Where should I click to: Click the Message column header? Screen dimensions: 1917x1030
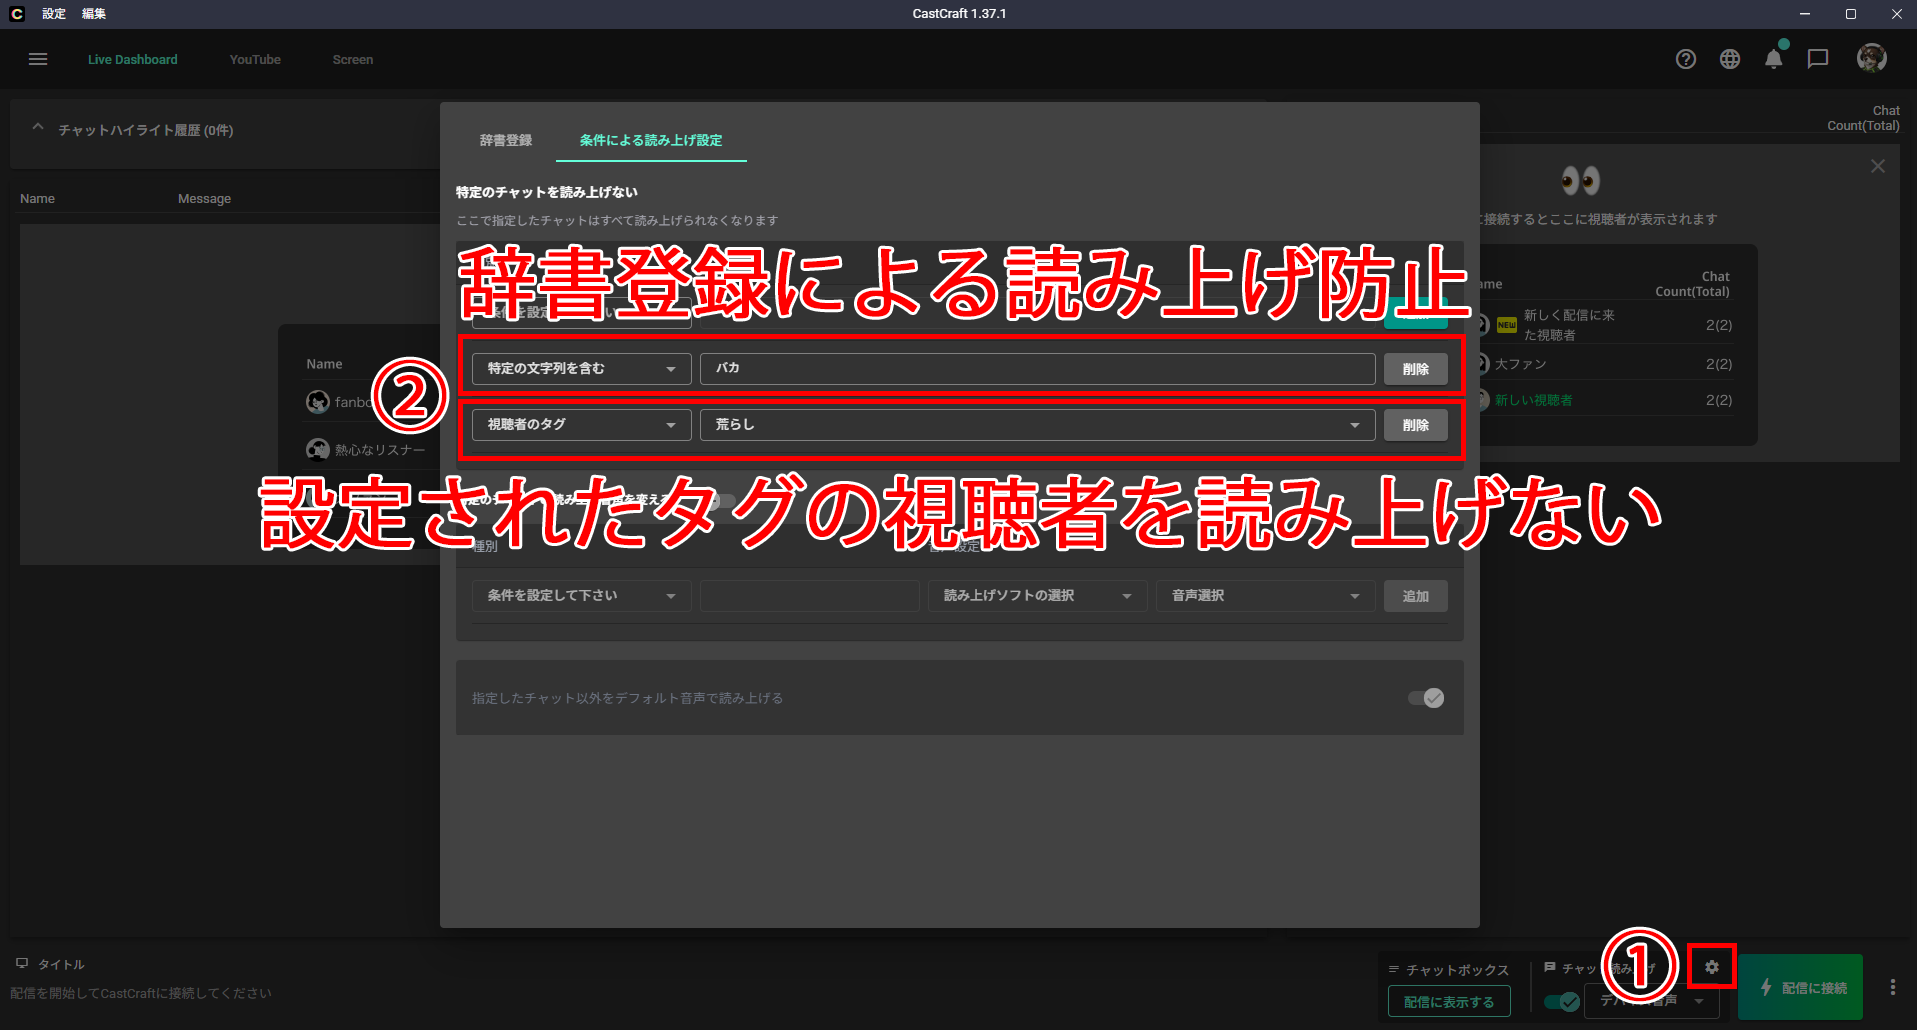[x=204, y=199]
